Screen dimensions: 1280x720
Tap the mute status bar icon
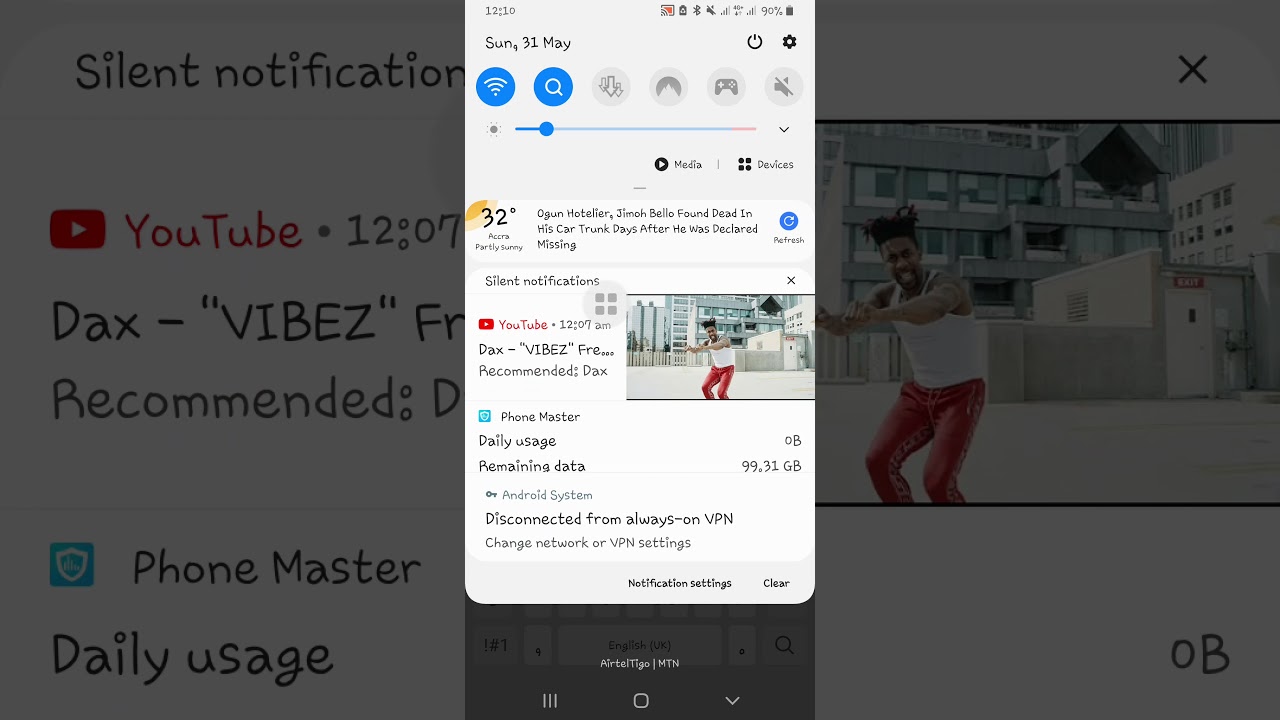711,11
